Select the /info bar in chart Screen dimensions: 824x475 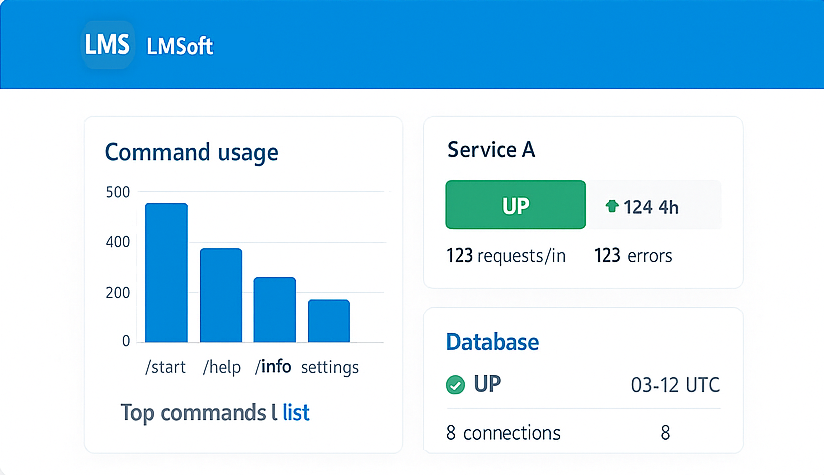point(274,309)
